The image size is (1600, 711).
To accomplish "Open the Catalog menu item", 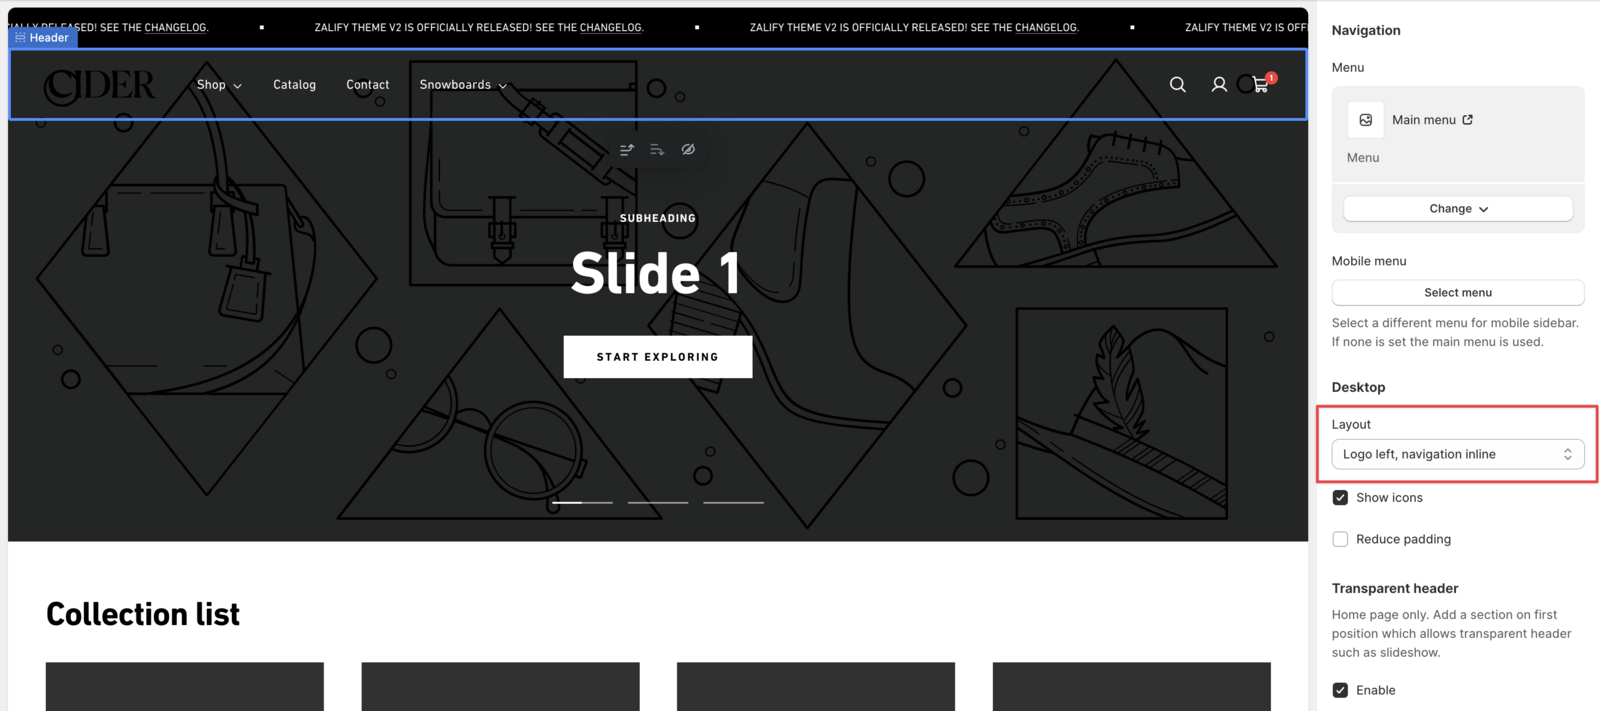I will tap(294, 85).
